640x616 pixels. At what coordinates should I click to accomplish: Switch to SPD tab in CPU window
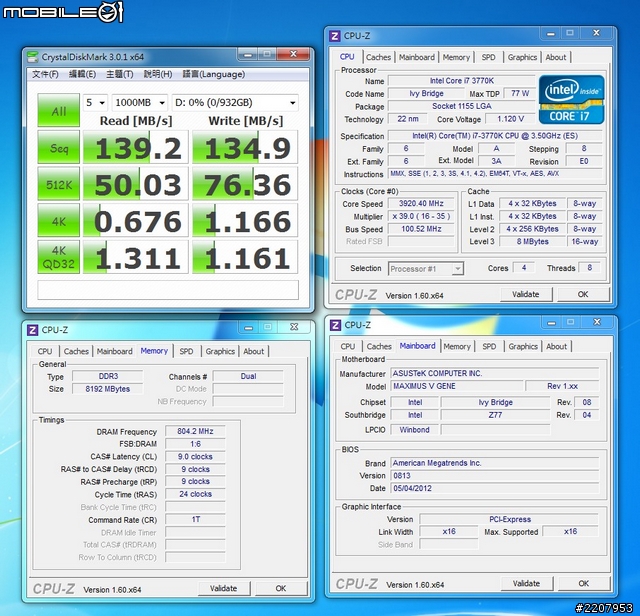click(488, 57)
